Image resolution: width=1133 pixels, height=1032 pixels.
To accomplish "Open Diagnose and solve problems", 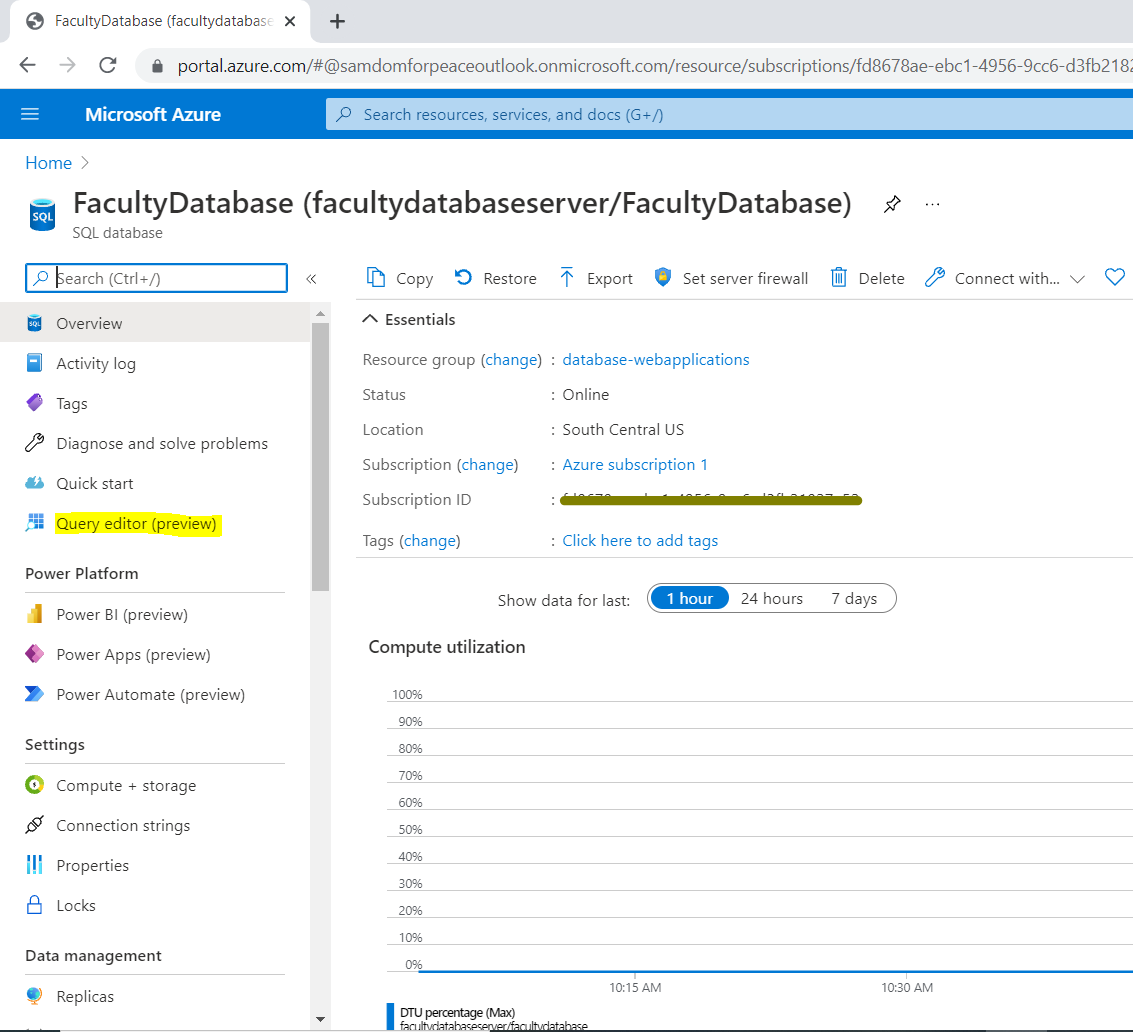I will point(155,443).
